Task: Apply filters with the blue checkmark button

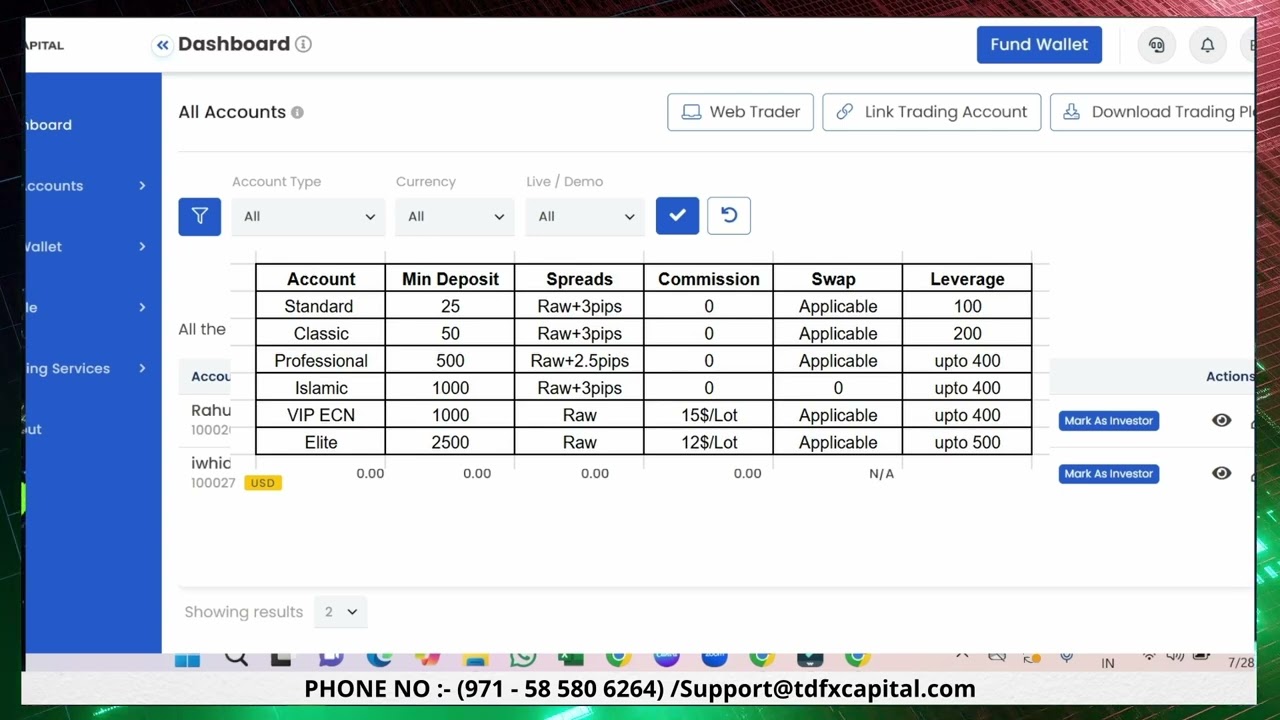Action: [677, 215]
